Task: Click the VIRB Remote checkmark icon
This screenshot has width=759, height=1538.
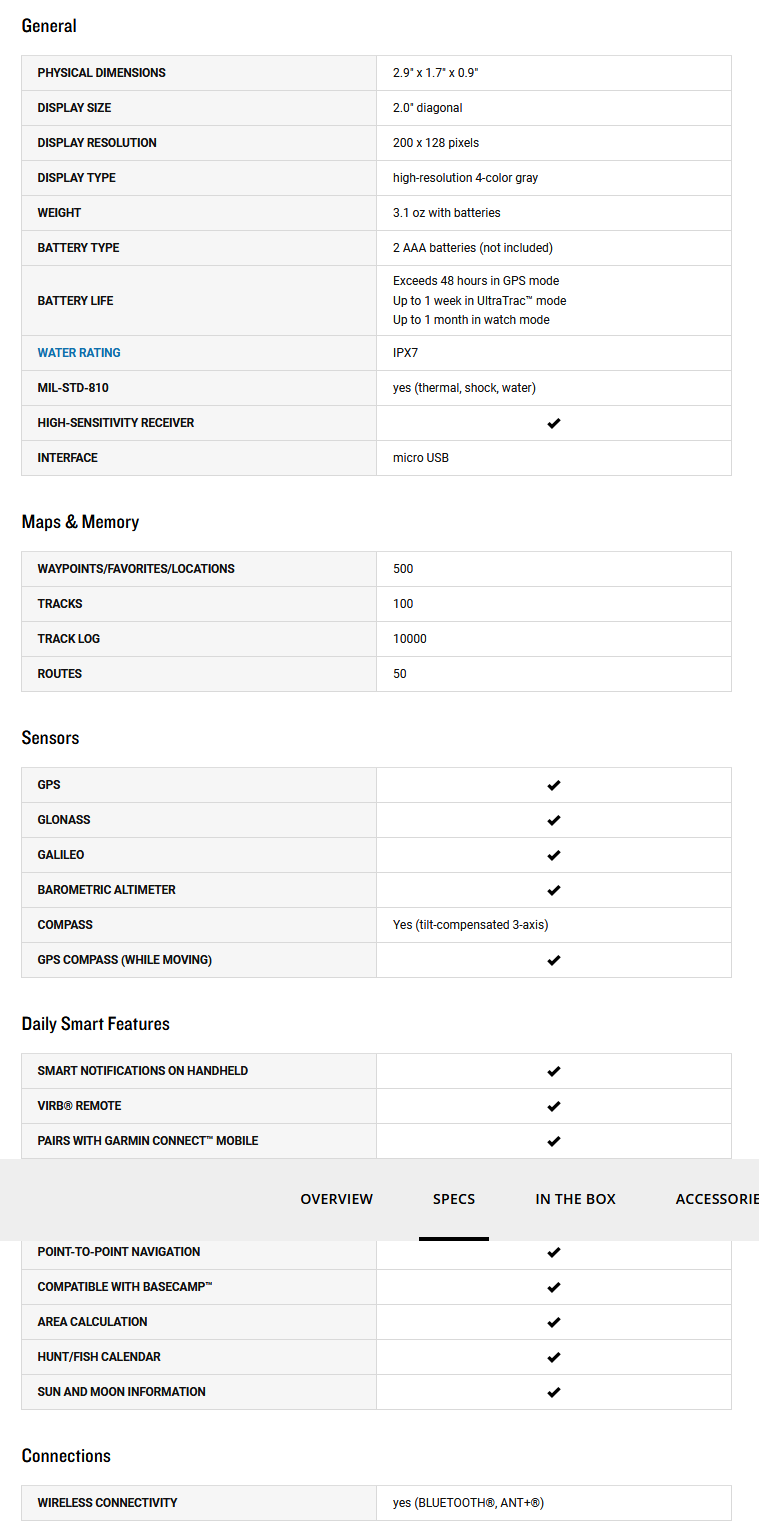Action: pyautogui.click(x=554, y=1106)
